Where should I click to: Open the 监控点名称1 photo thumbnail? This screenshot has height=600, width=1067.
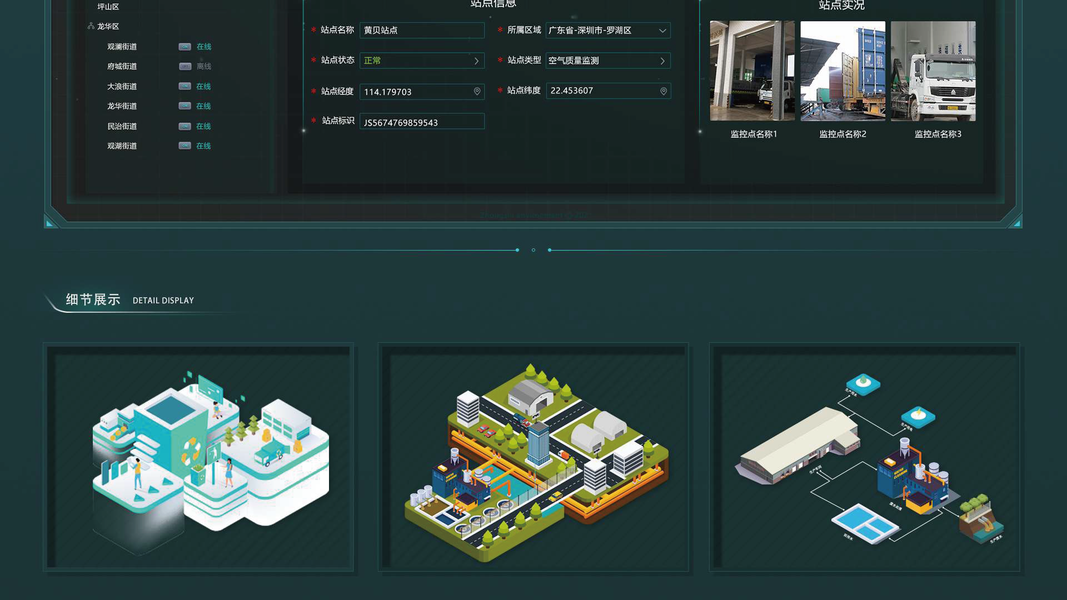point(752,71)
